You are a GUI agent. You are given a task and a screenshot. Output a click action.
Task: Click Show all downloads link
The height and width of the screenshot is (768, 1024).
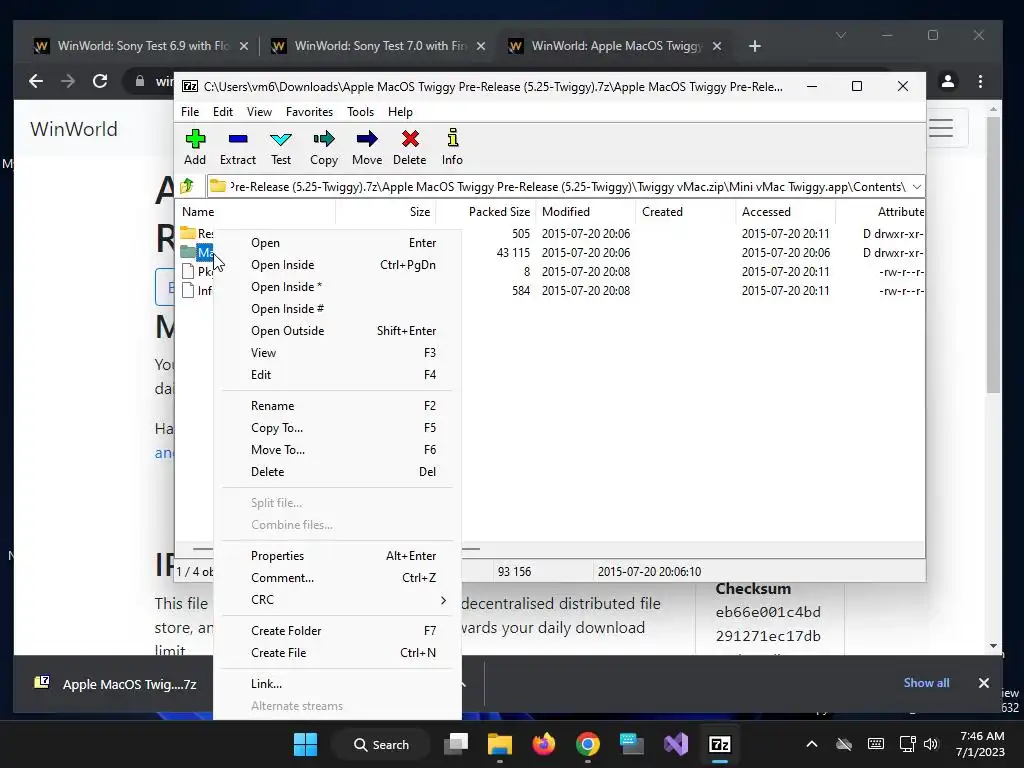(926, 682)
